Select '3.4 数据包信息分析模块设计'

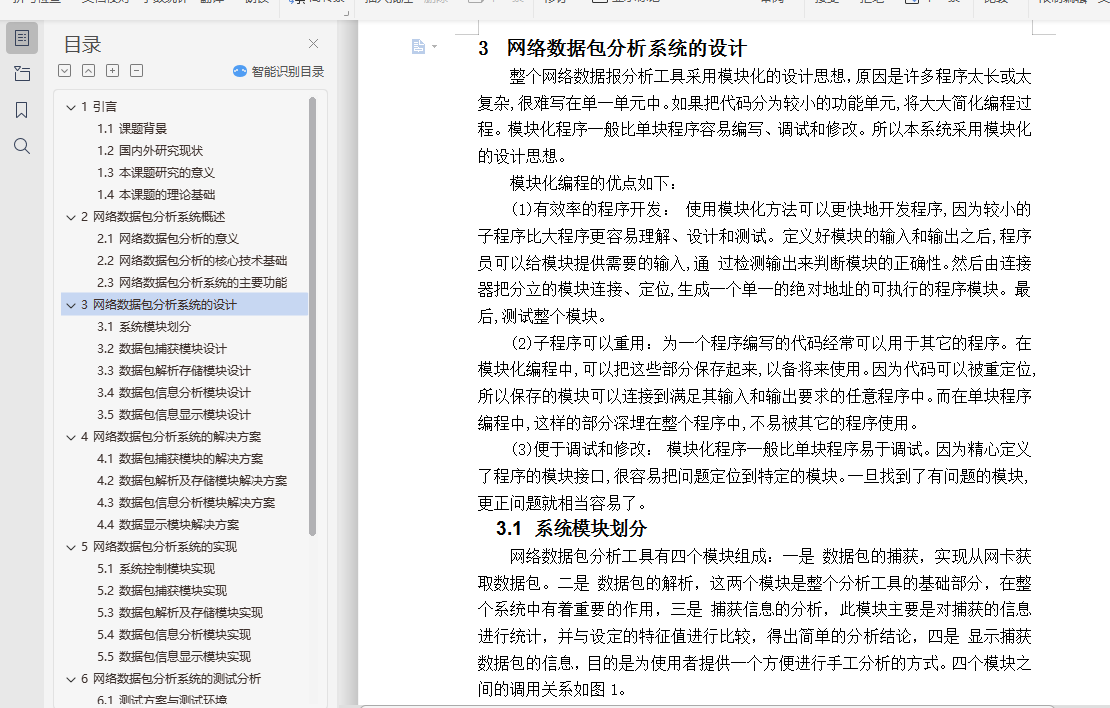[174, 392]
